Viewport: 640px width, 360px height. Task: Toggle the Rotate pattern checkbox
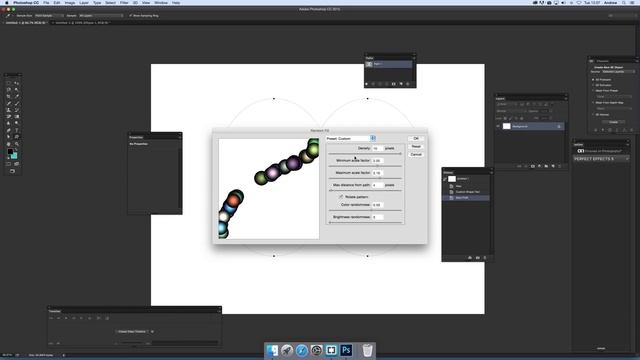(x=341, y=197)
